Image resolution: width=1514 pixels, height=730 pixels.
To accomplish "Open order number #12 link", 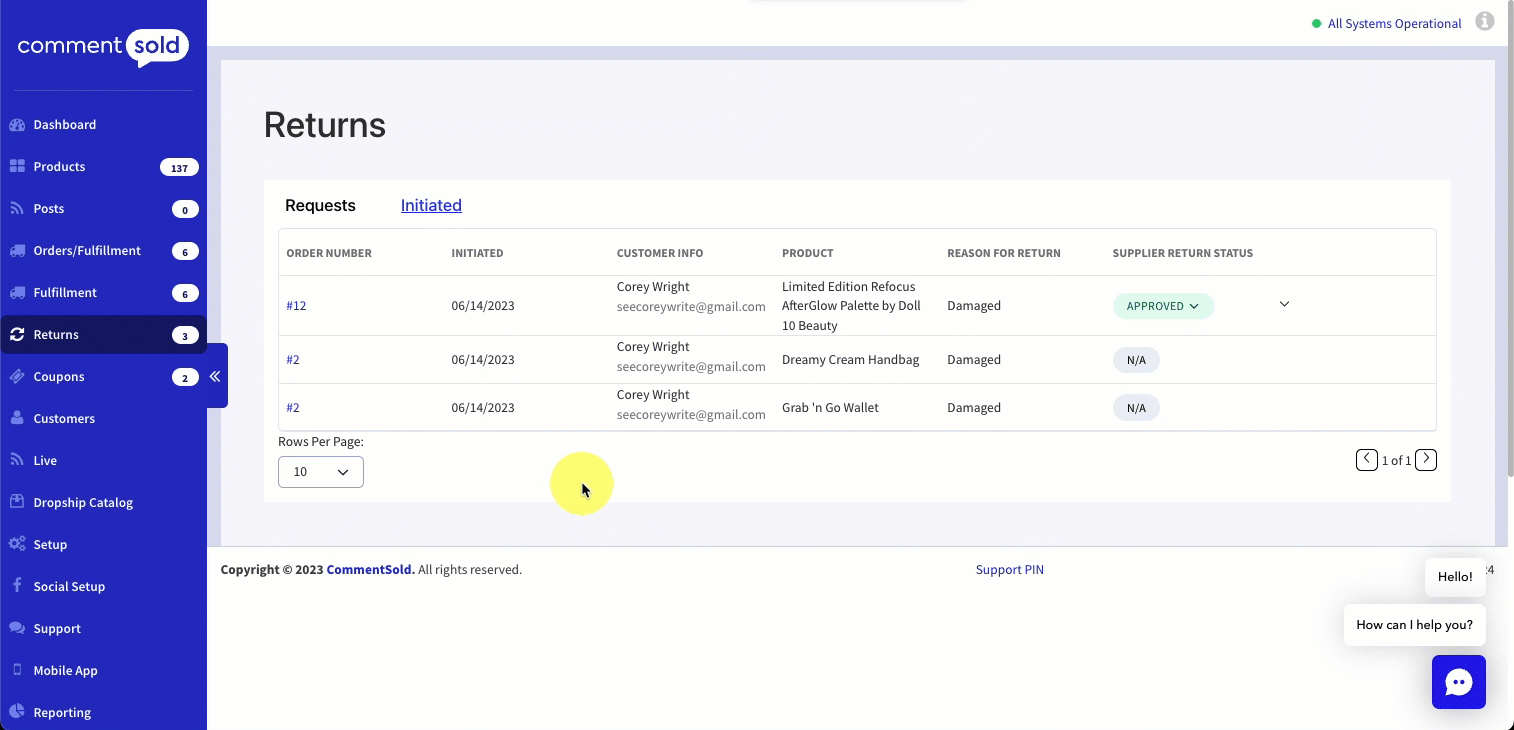I will point(296,306).
